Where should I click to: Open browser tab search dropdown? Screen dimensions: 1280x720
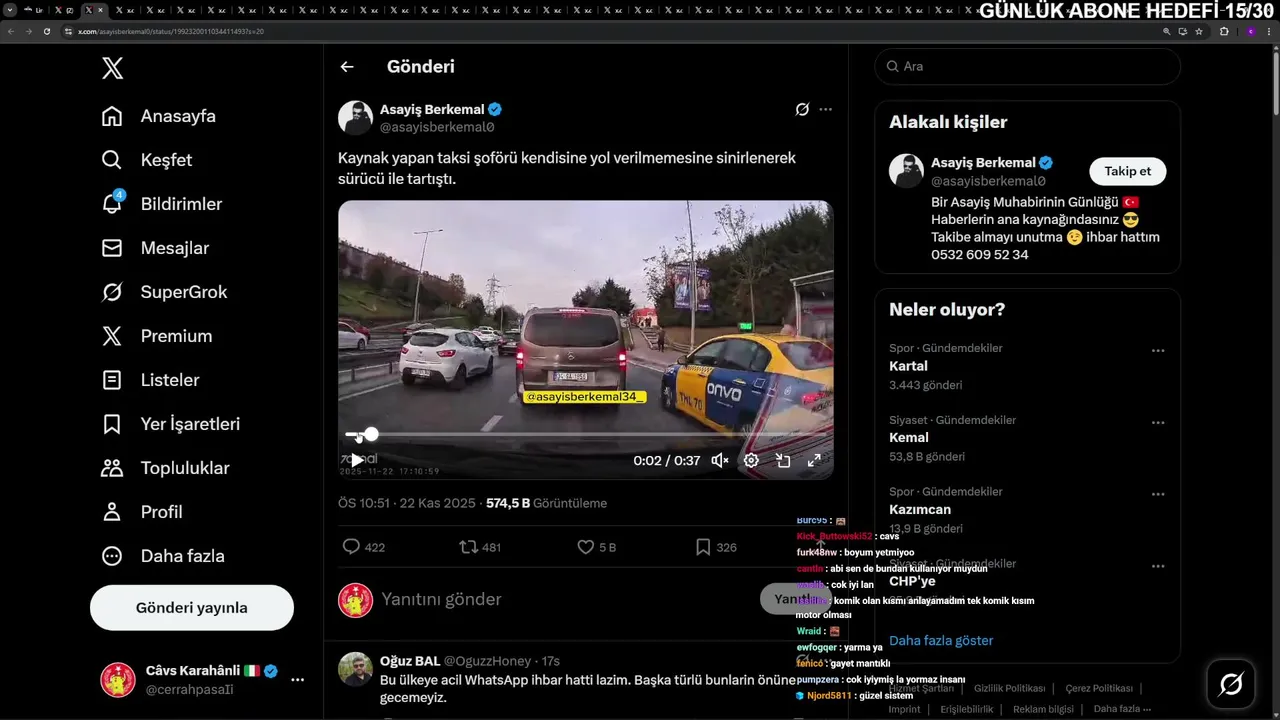tap(9, 10)
